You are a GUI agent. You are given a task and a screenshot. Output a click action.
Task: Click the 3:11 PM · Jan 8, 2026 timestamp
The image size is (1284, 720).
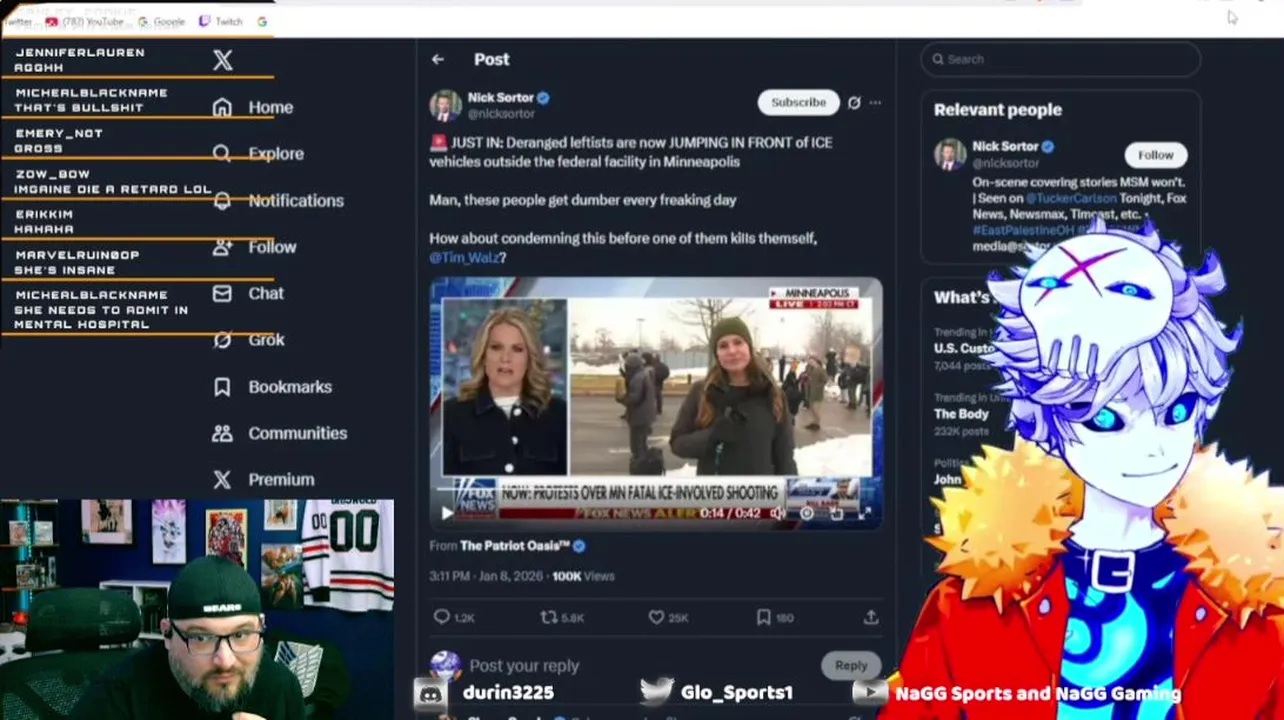coord(487,576)
